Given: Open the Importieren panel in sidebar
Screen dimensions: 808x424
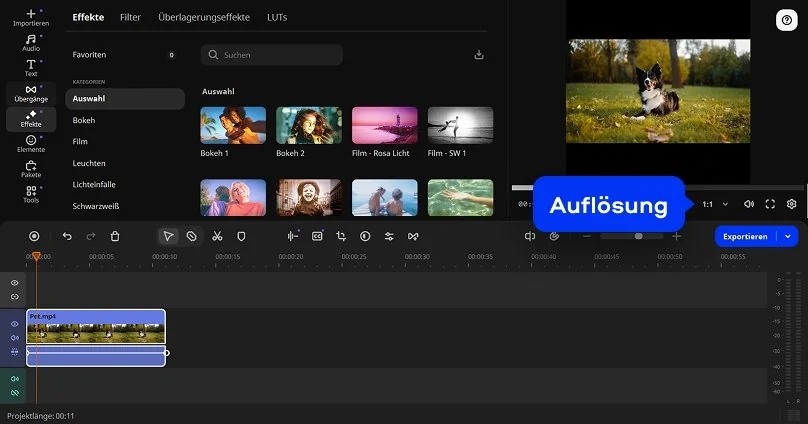Looking at the screenshot, I should [x=31, y=16].
